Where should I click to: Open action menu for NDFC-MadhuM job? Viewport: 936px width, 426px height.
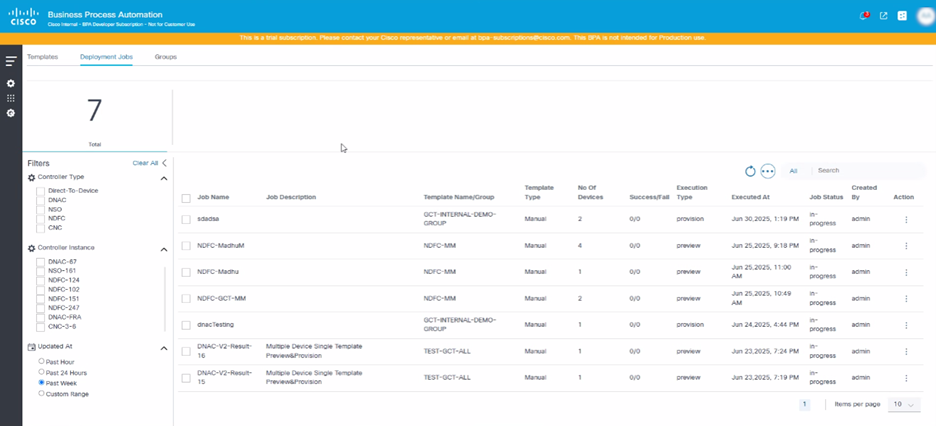point(906,246)
